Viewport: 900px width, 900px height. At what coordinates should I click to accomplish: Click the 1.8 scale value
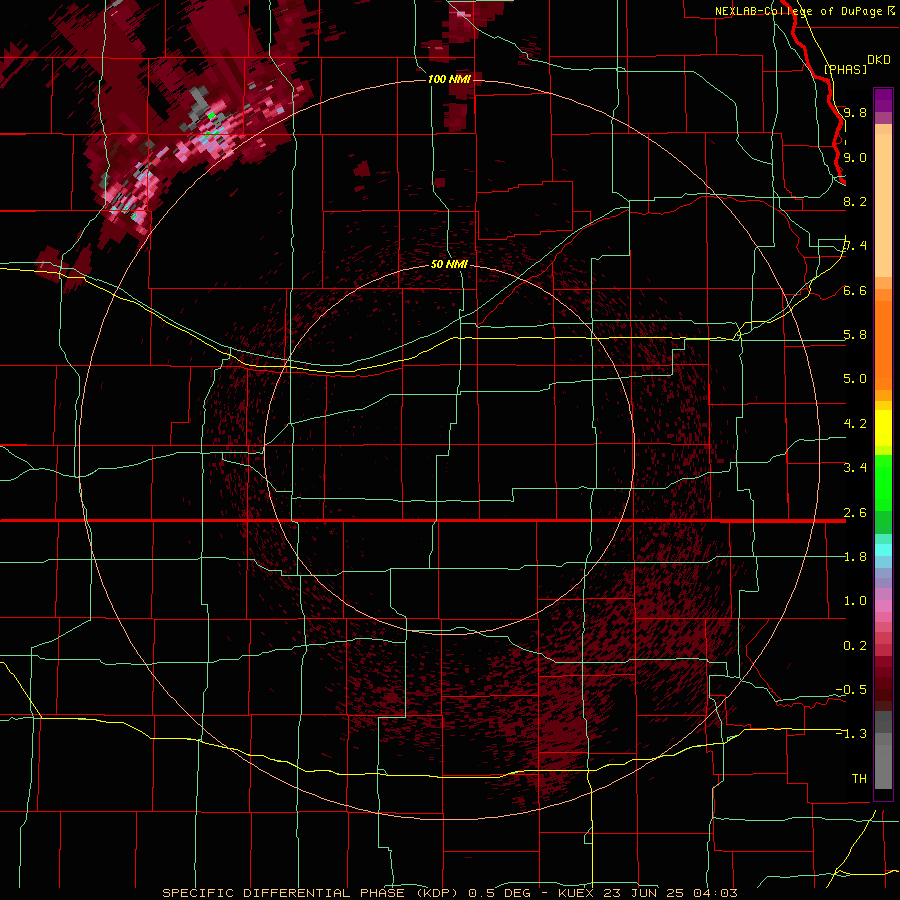coord(855,557)
